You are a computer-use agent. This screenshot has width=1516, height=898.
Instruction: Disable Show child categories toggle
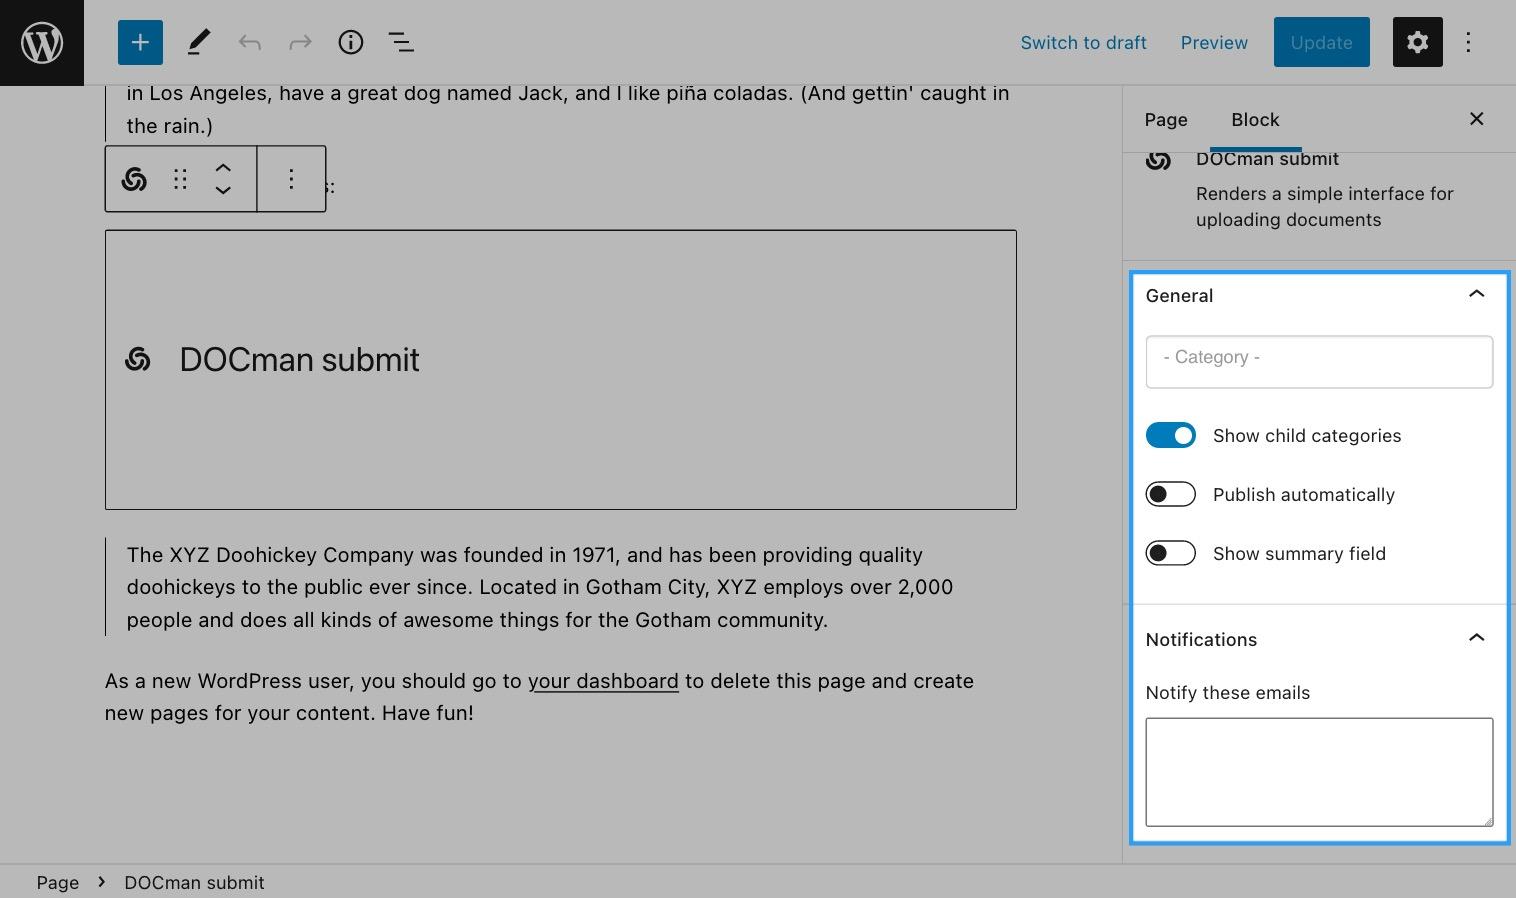pos(1171,436)
